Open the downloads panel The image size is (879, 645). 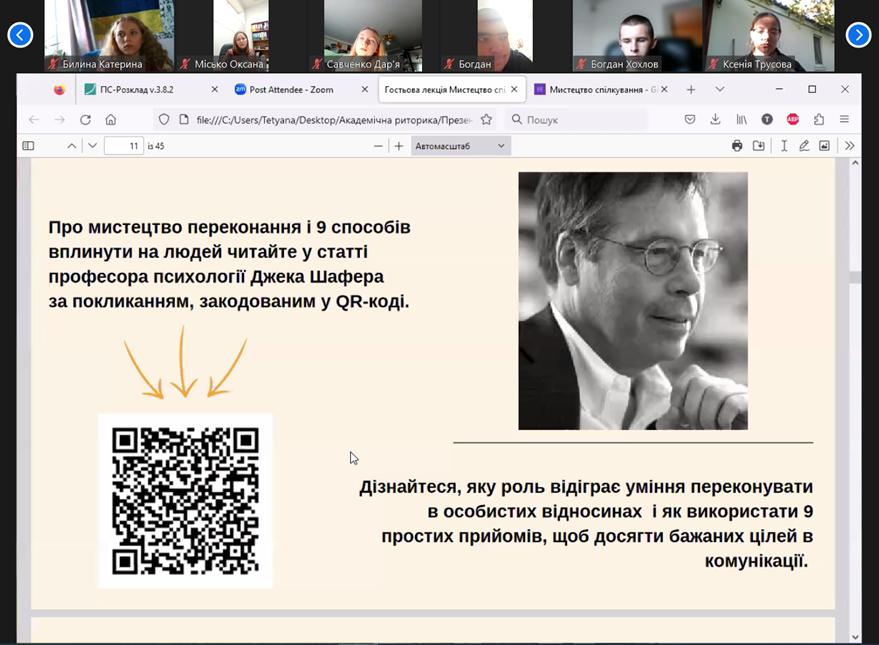point(715,119)
